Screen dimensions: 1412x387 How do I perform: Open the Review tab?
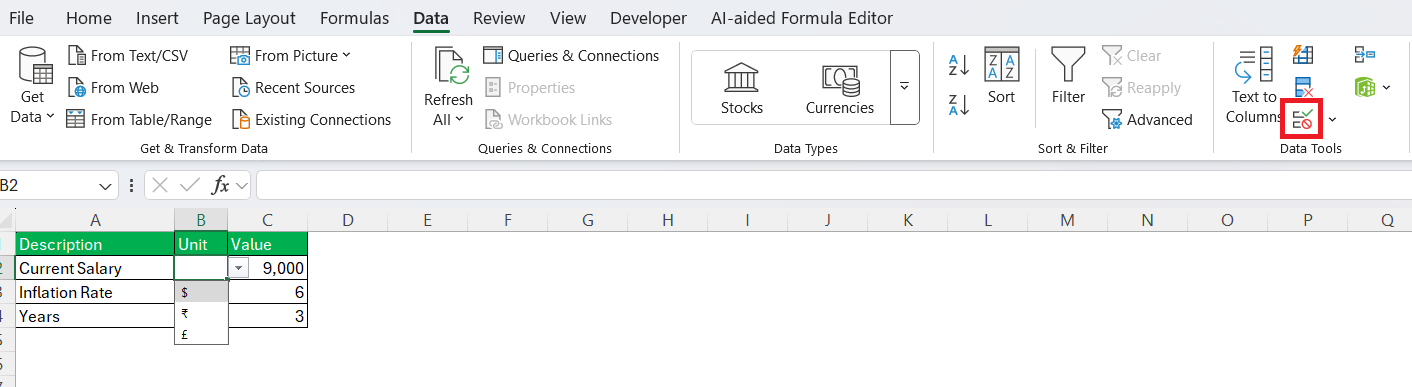[499, 18]
